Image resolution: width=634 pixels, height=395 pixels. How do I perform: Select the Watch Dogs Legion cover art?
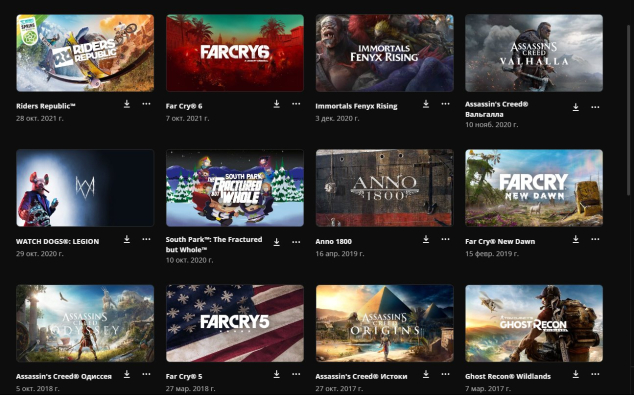pyautogui.click(x=85, y=188)
